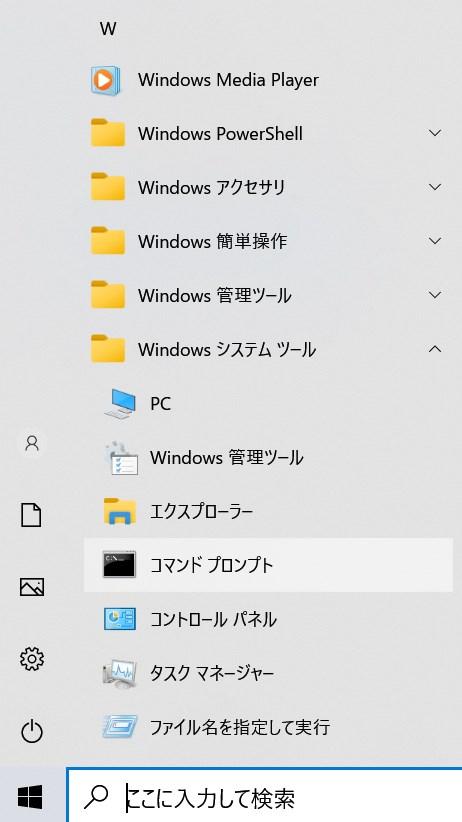Click the folder icon beside the first Windows 管理ツール

[x=108, y=295]
